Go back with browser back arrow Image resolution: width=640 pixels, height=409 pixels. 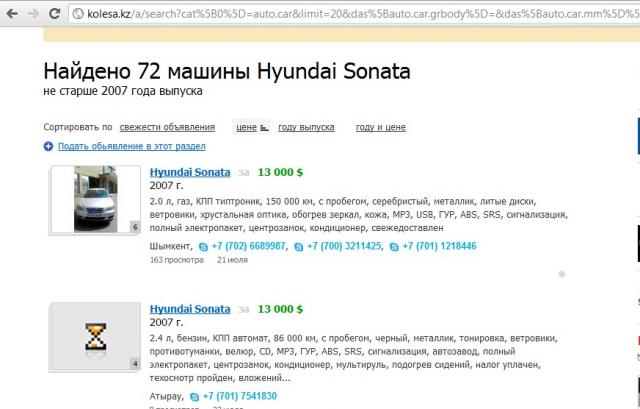12,13
